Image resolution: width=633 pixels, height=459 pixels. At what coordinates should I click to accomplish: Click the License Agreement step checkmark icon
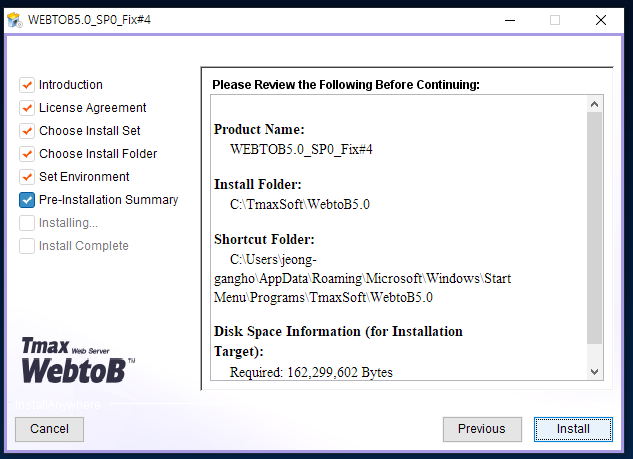coord(27,108)
